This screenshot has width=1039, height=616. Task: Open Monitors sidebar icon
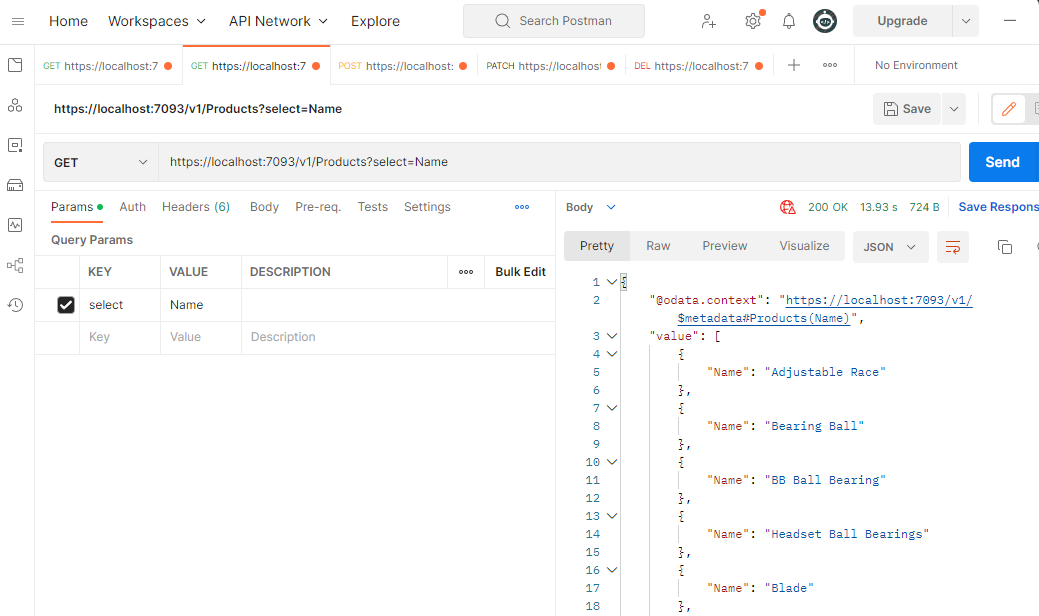click(15, 225)
